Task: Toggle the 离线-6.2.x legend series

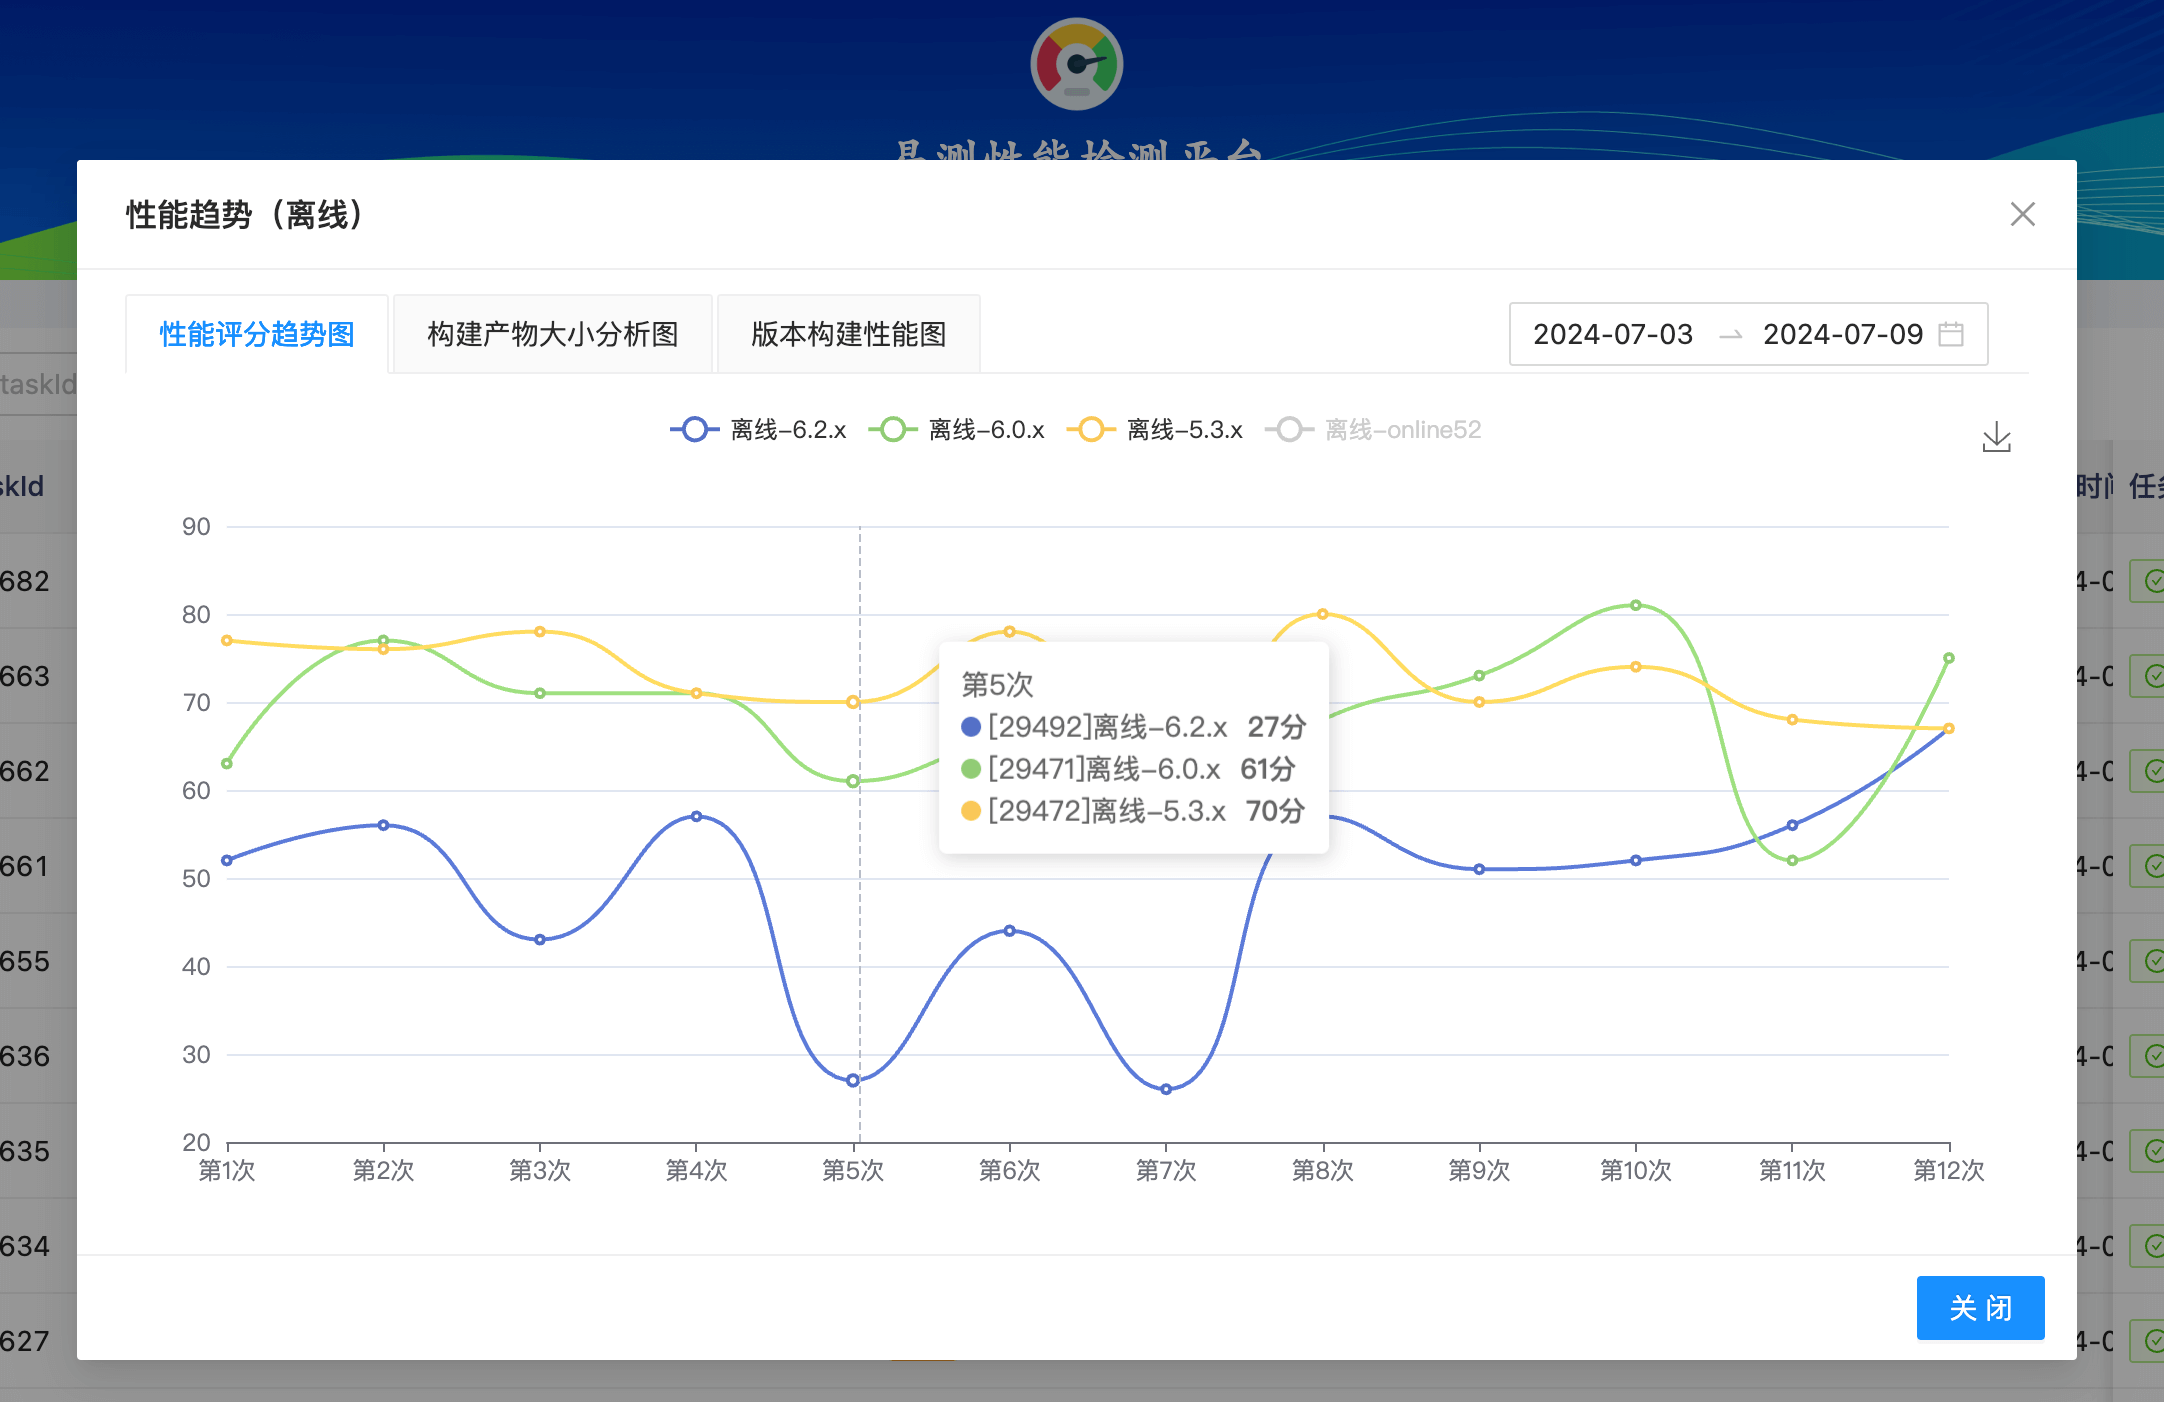Action: tap(758, 430)
